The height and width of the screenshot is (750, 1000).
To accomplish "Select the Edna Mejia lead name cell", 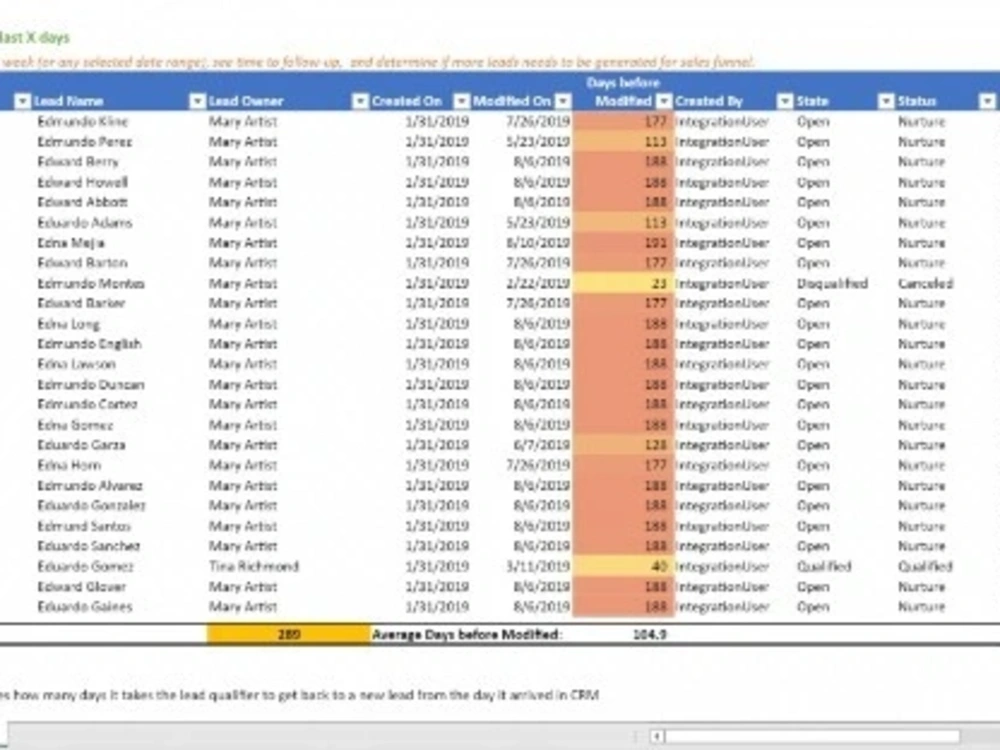I will coord(71,242).
